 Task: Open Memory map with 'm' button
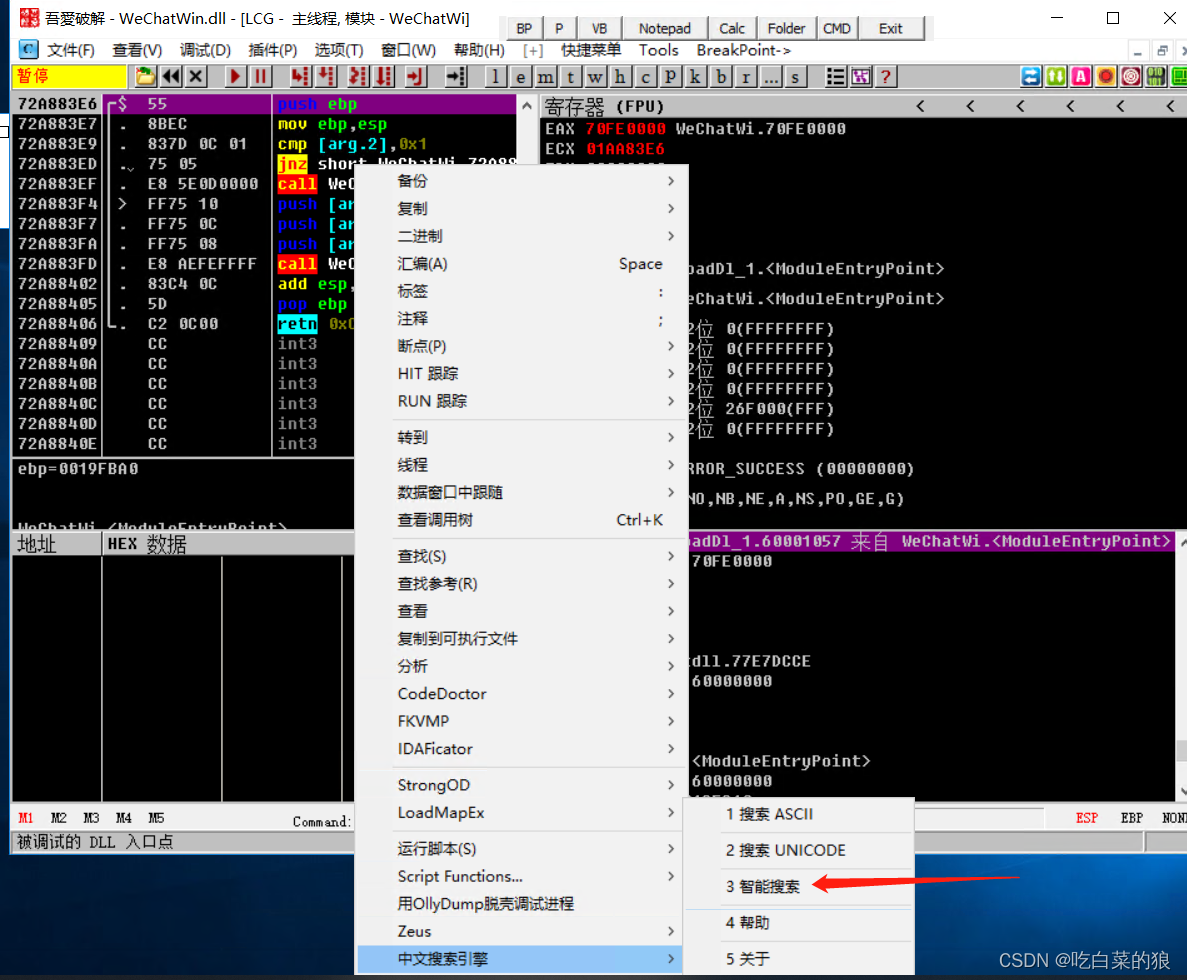tap(545, 76)
